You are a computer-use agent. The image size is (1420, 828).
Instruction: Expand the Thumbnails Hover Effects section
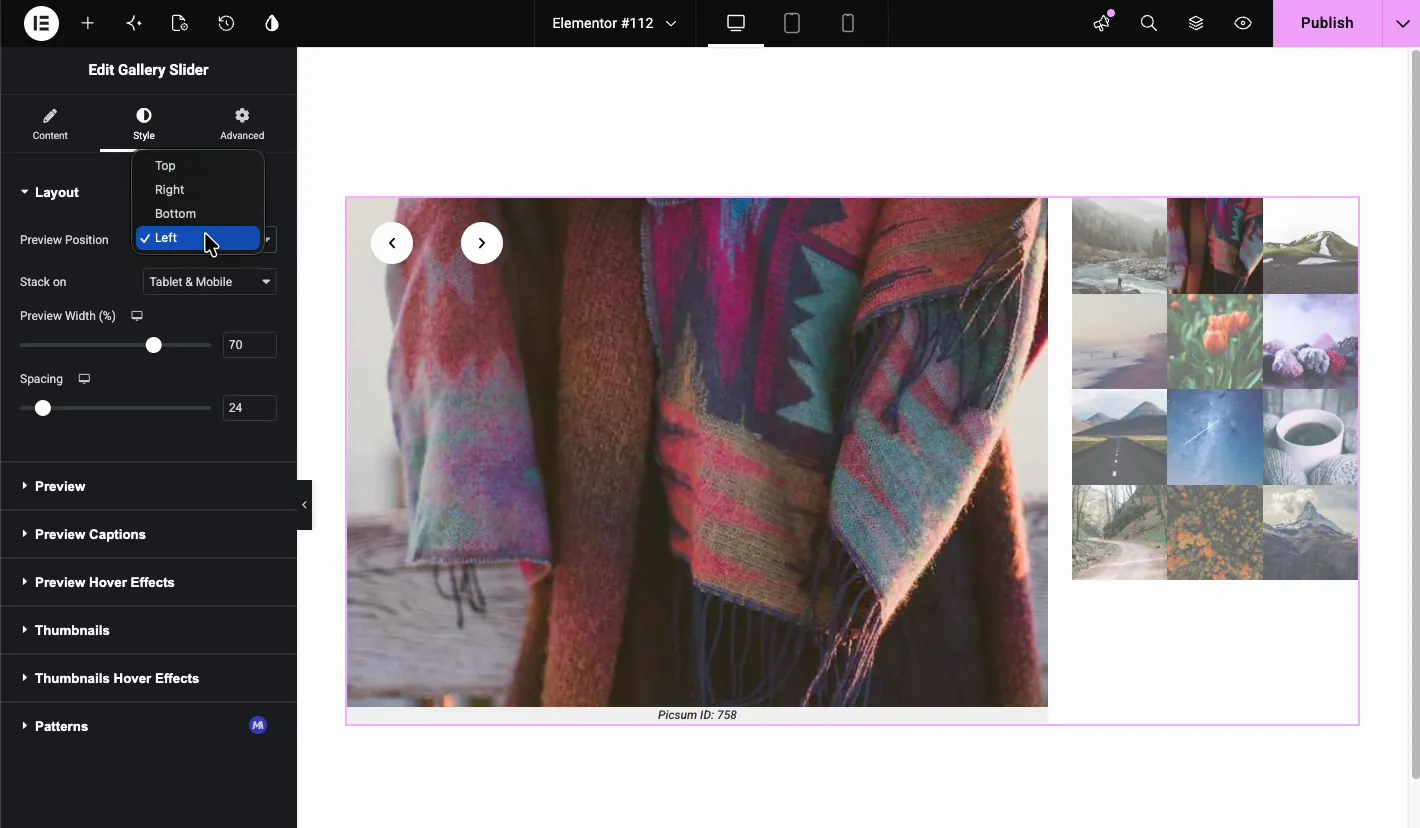point(148,678)
